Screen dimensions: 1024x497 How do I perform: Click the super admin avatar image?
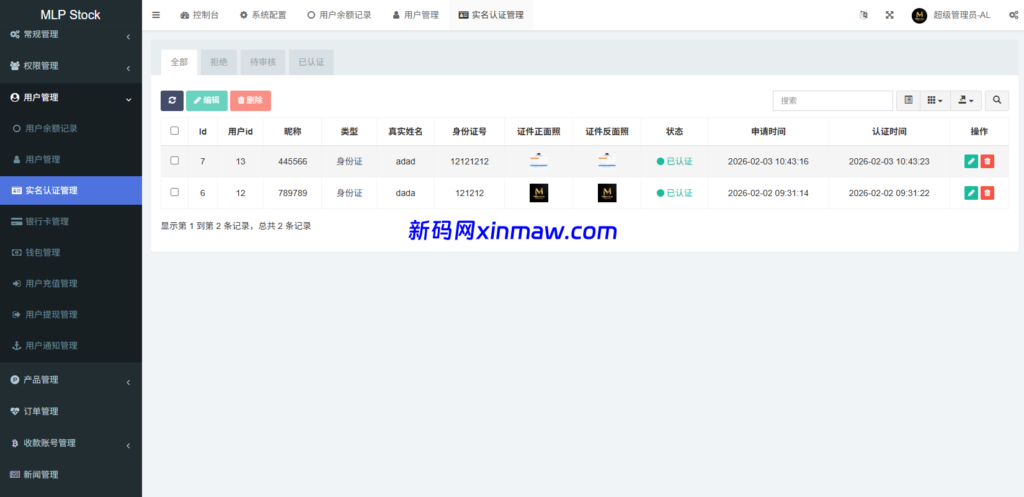click(920, 15)
